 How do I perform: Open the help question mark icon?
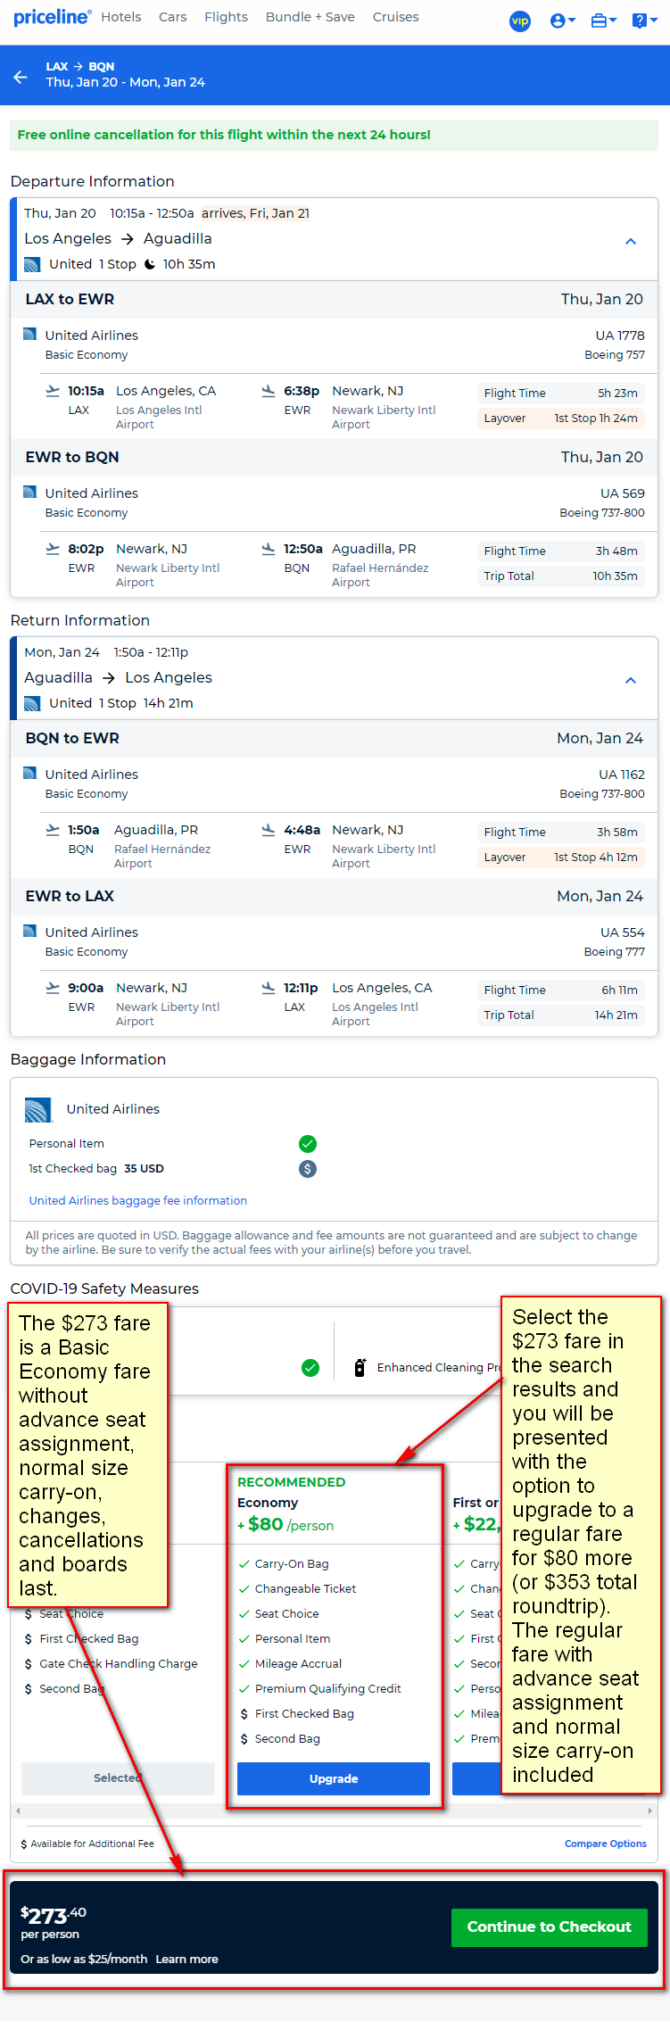[642, 20]
